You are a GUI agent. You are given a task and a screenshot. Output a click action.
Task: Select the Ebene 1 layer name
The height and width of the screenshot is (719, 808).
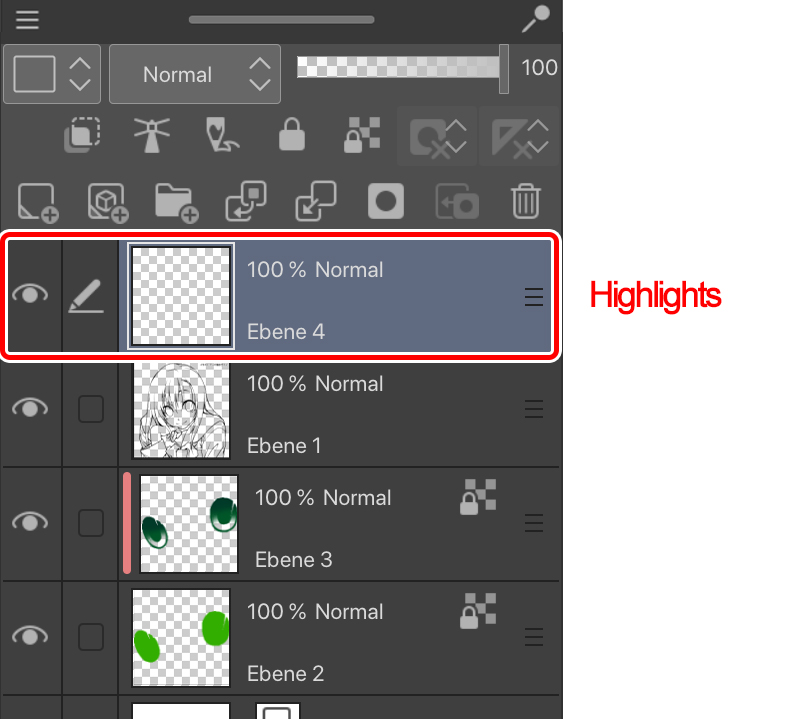click(x=284, y=446)
